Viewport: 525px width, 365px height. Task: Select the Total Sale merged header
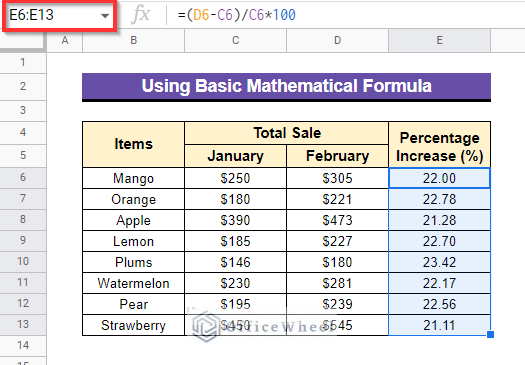pos(286,133)
